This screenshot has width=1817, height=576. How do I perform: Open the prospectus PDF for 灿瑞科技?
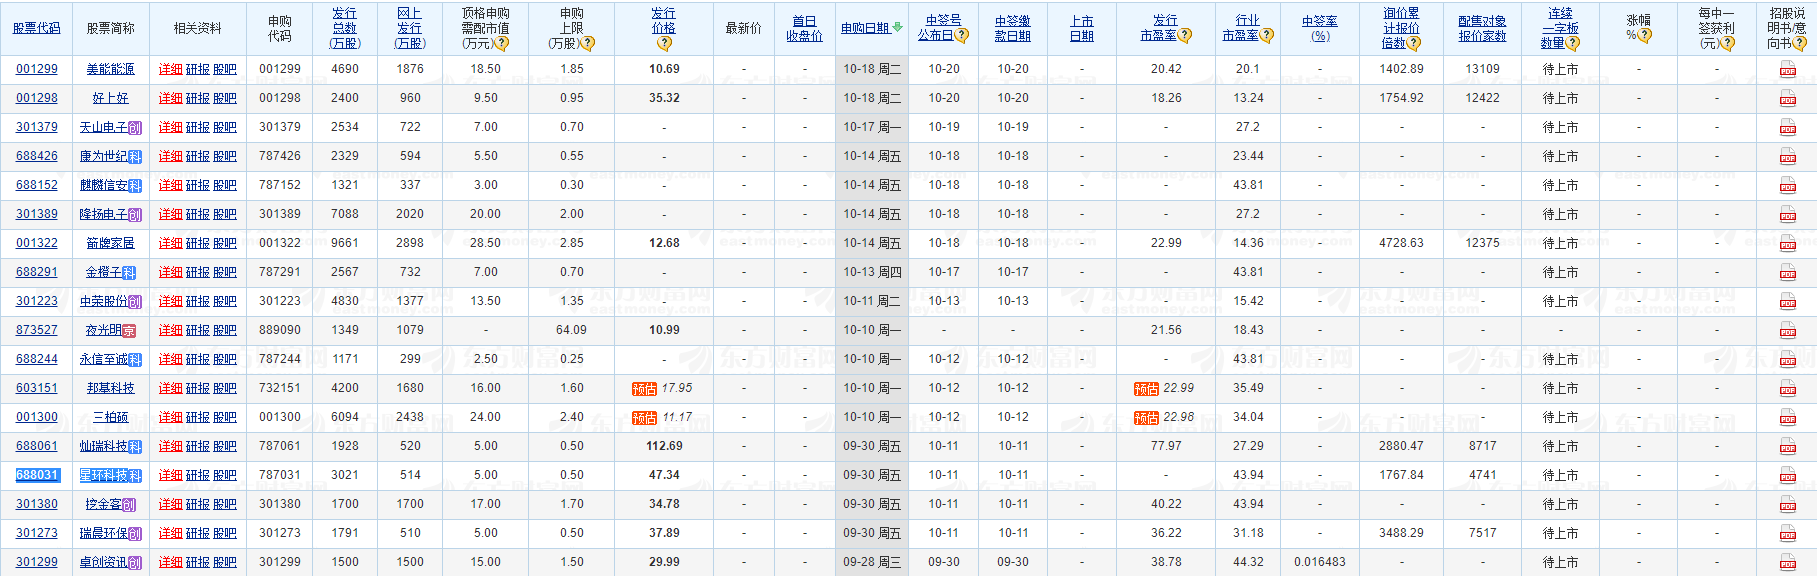1787,447
